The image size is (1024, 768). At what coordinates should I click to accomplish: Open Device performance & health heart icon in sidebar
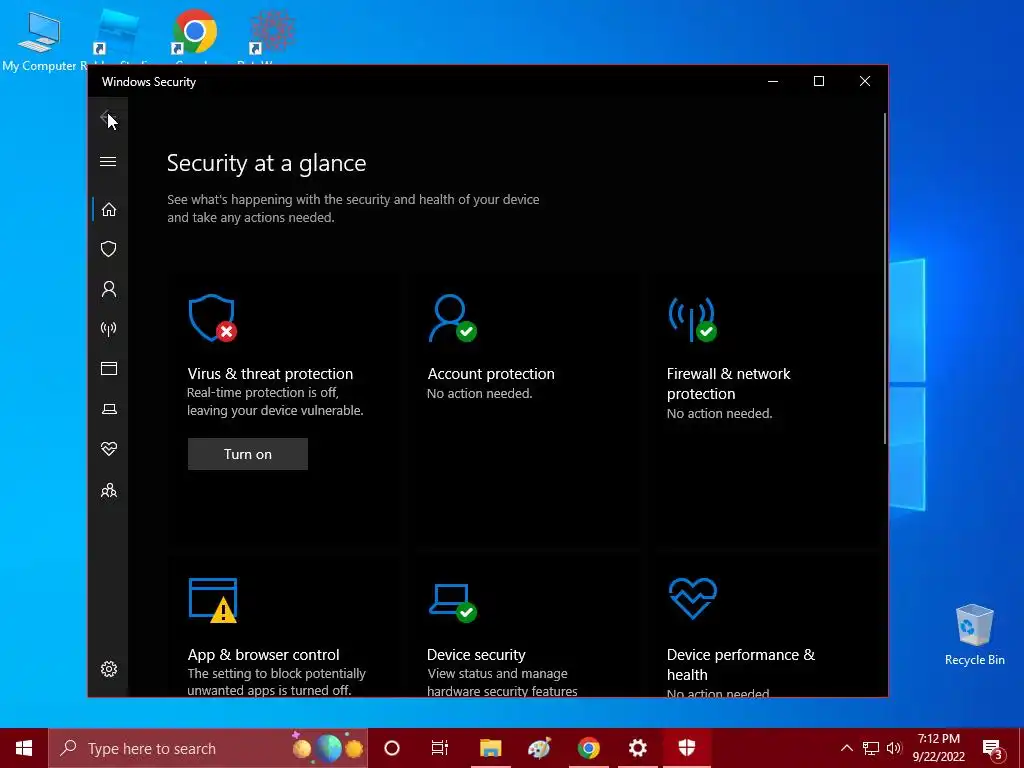coord(108,449)
